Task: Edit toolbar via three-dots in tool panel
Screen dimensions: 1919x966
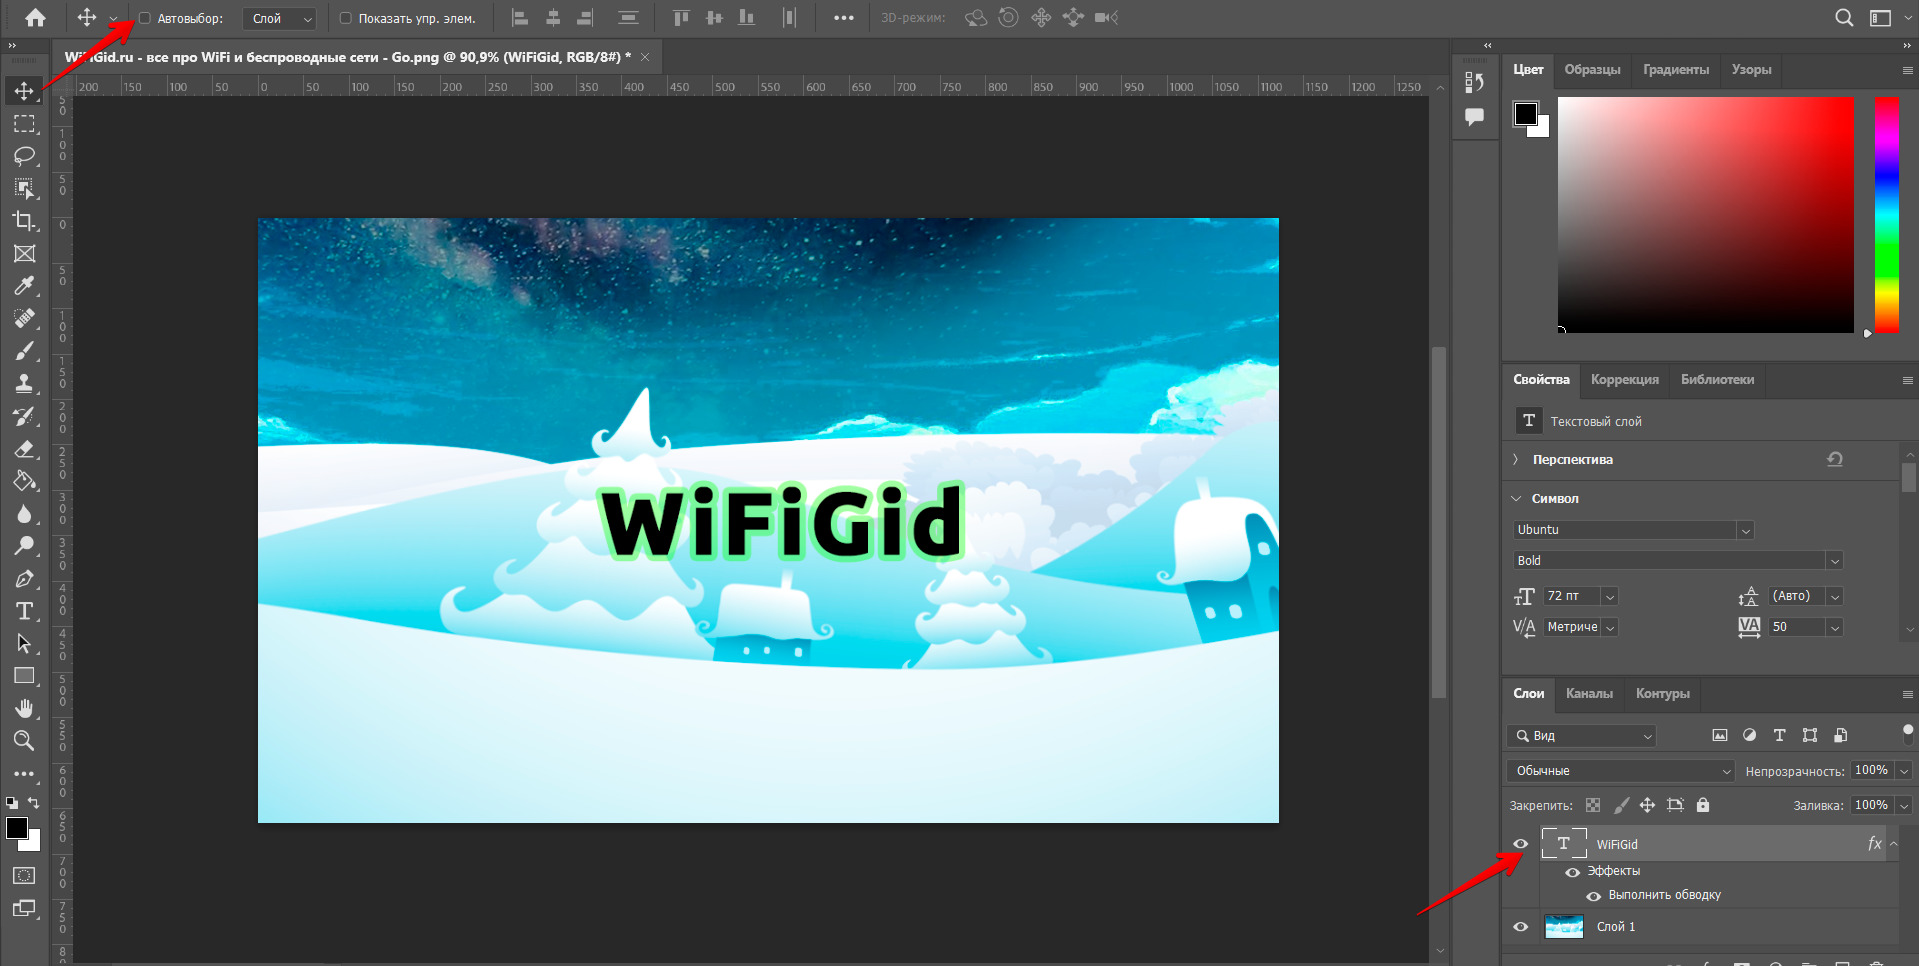Action: [x=24, y=774]
